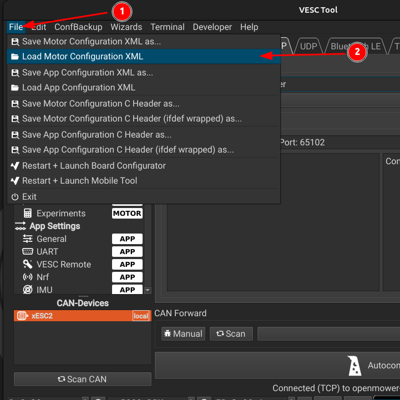Open VESC Remote settings
This screenshot has width=400, height=400.
[64, 264]
